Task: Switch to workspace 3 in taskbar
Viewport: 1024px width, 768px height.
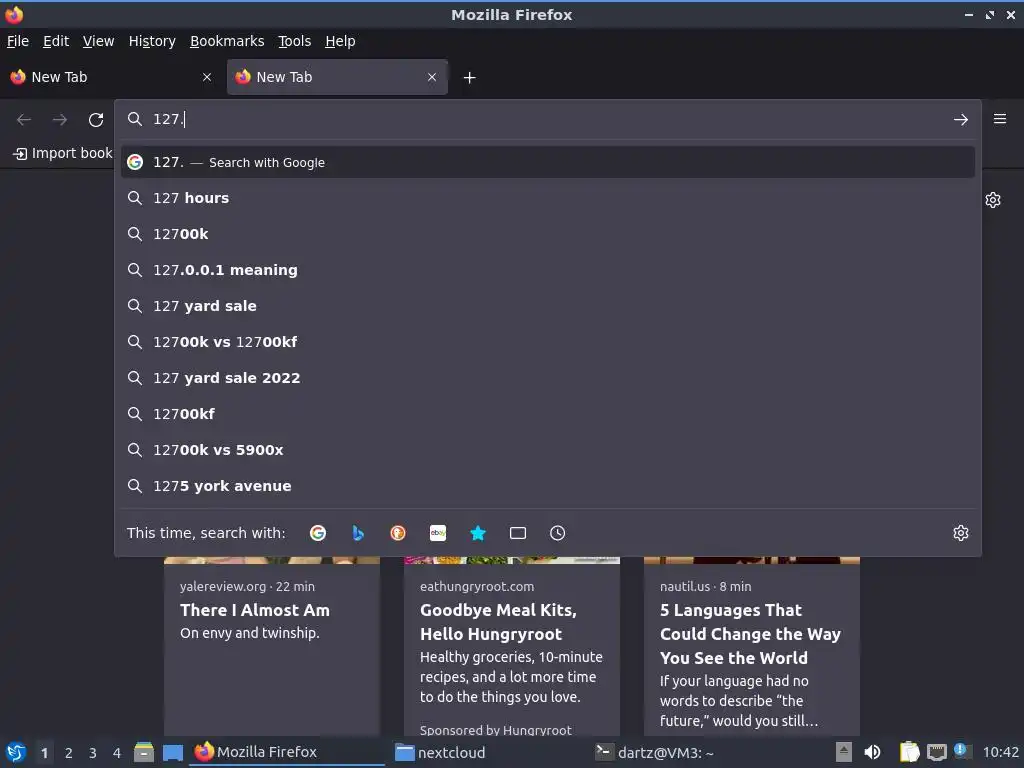Action: pyautogui.click(x=93, y=753)
